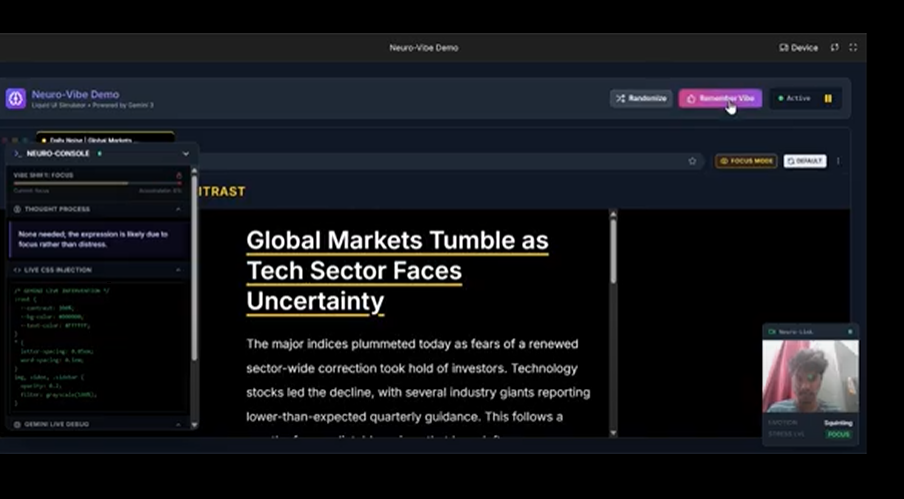This screenshot has height=499, width=904.
Task: Click the Thought Process icon
Action: click(x=17, y=209)
